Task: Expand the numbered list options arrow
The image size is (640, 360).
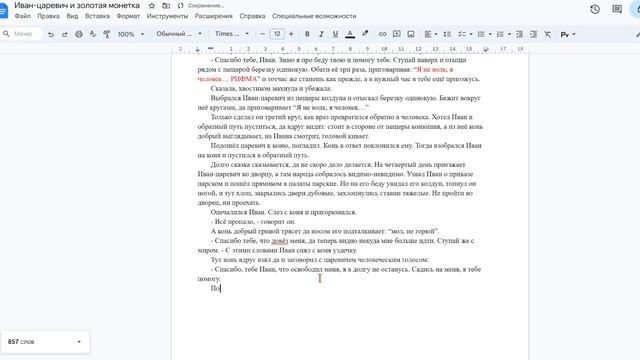Action: 509,34
